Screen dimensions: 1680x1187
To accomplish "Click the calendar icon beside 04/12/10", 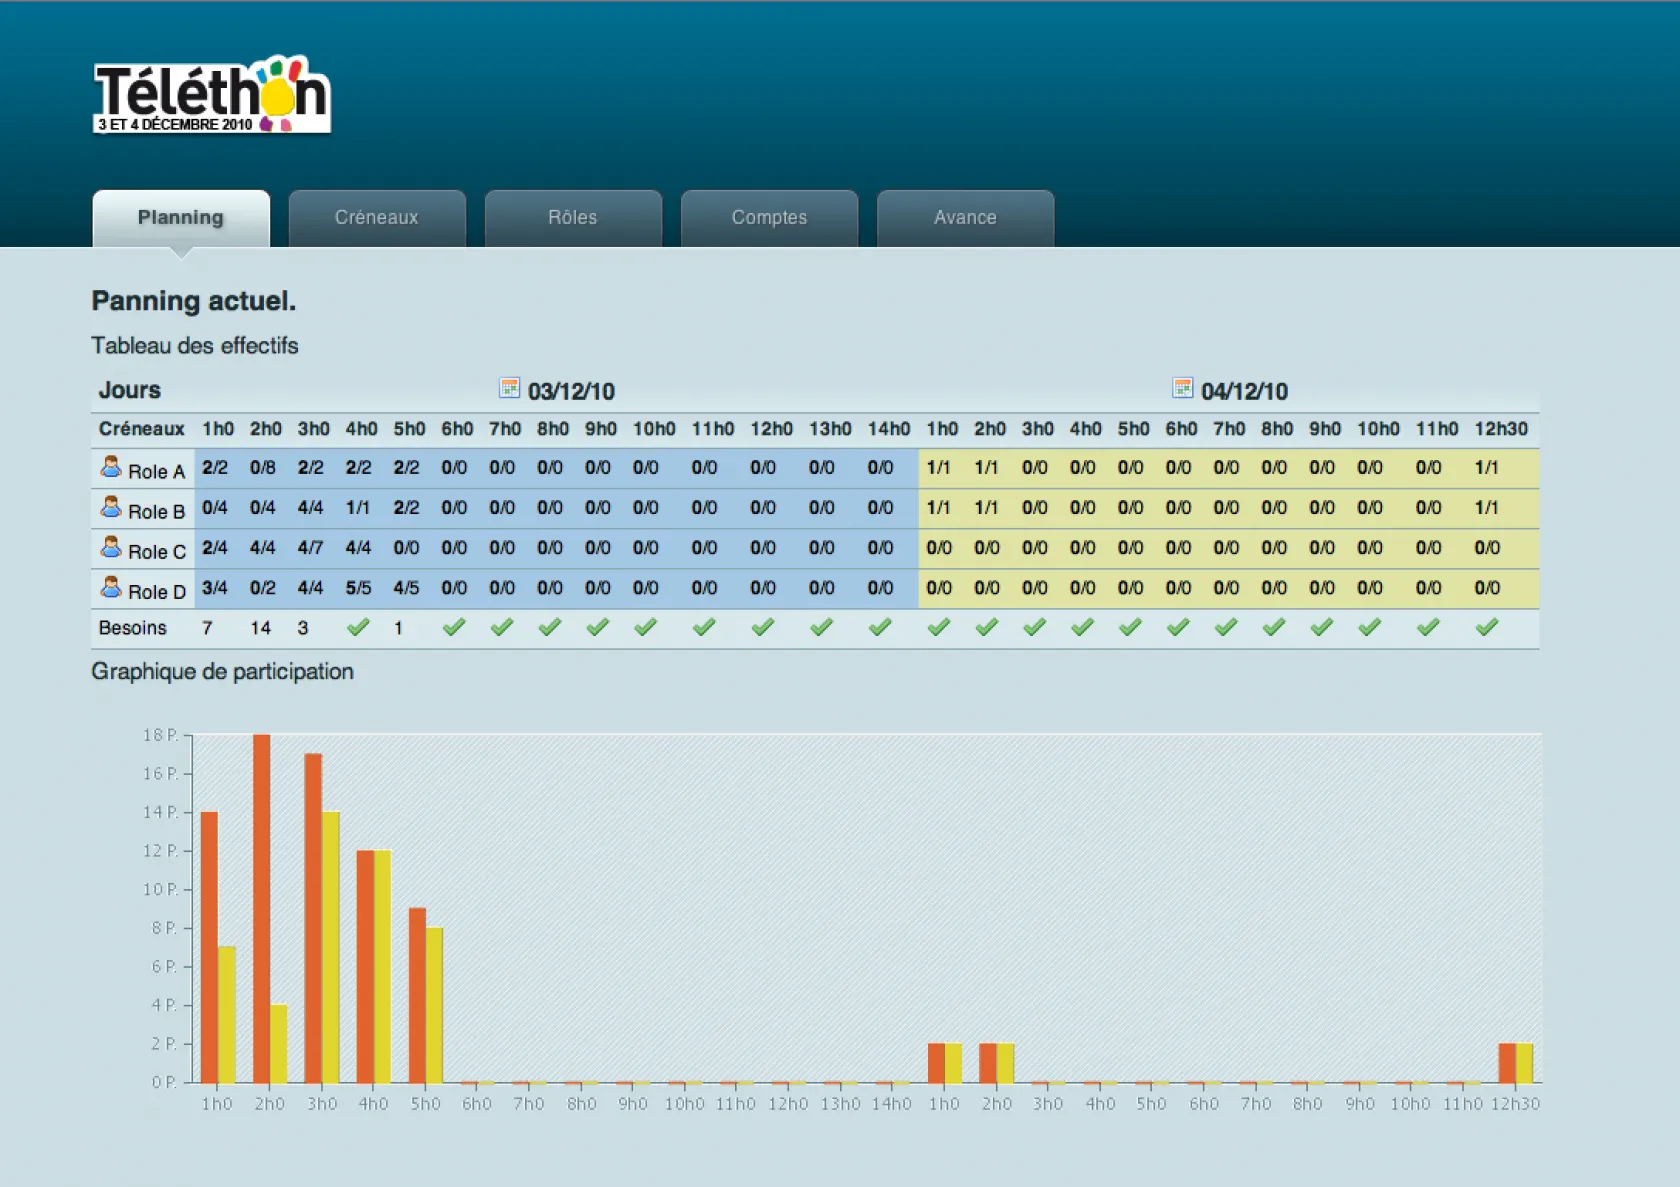I will pos(1182,388).
